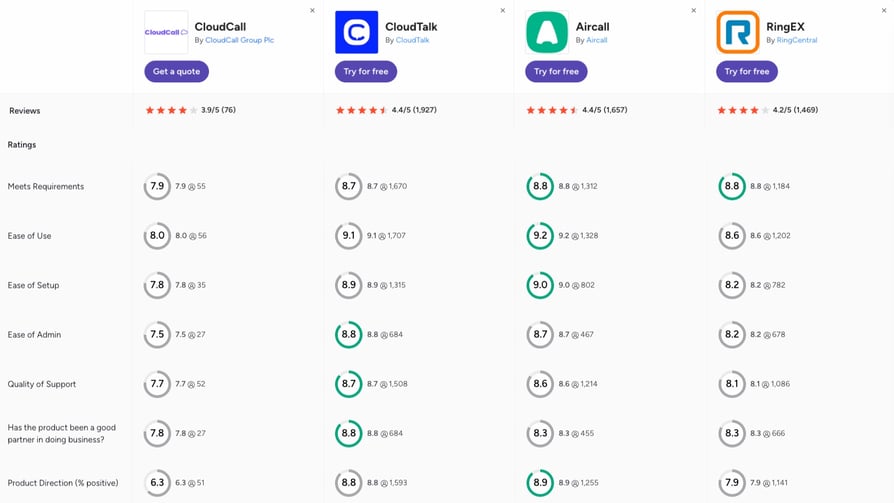This screenshot has width=894, height=503.
Task: Click CloudTalk 8.9 Ease of Setup circle
Action: coord(348,285)
